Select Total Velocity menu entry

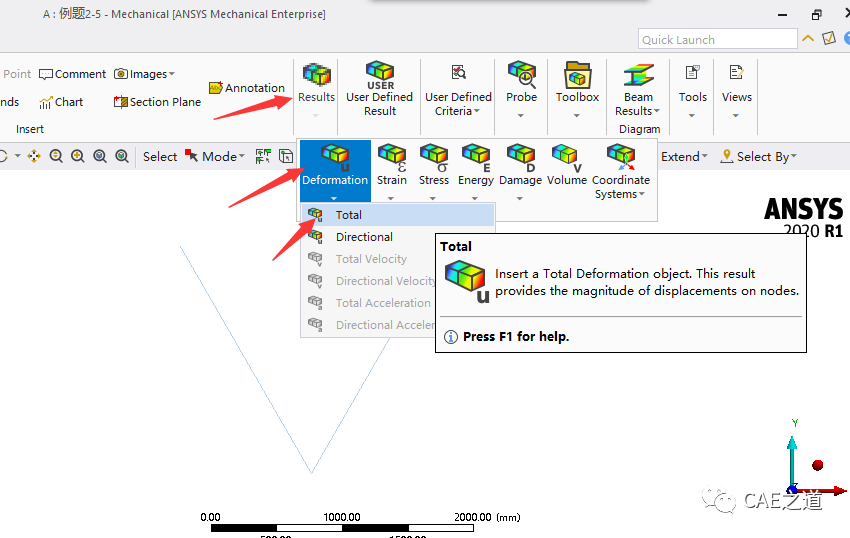click(x=369, y=259)
